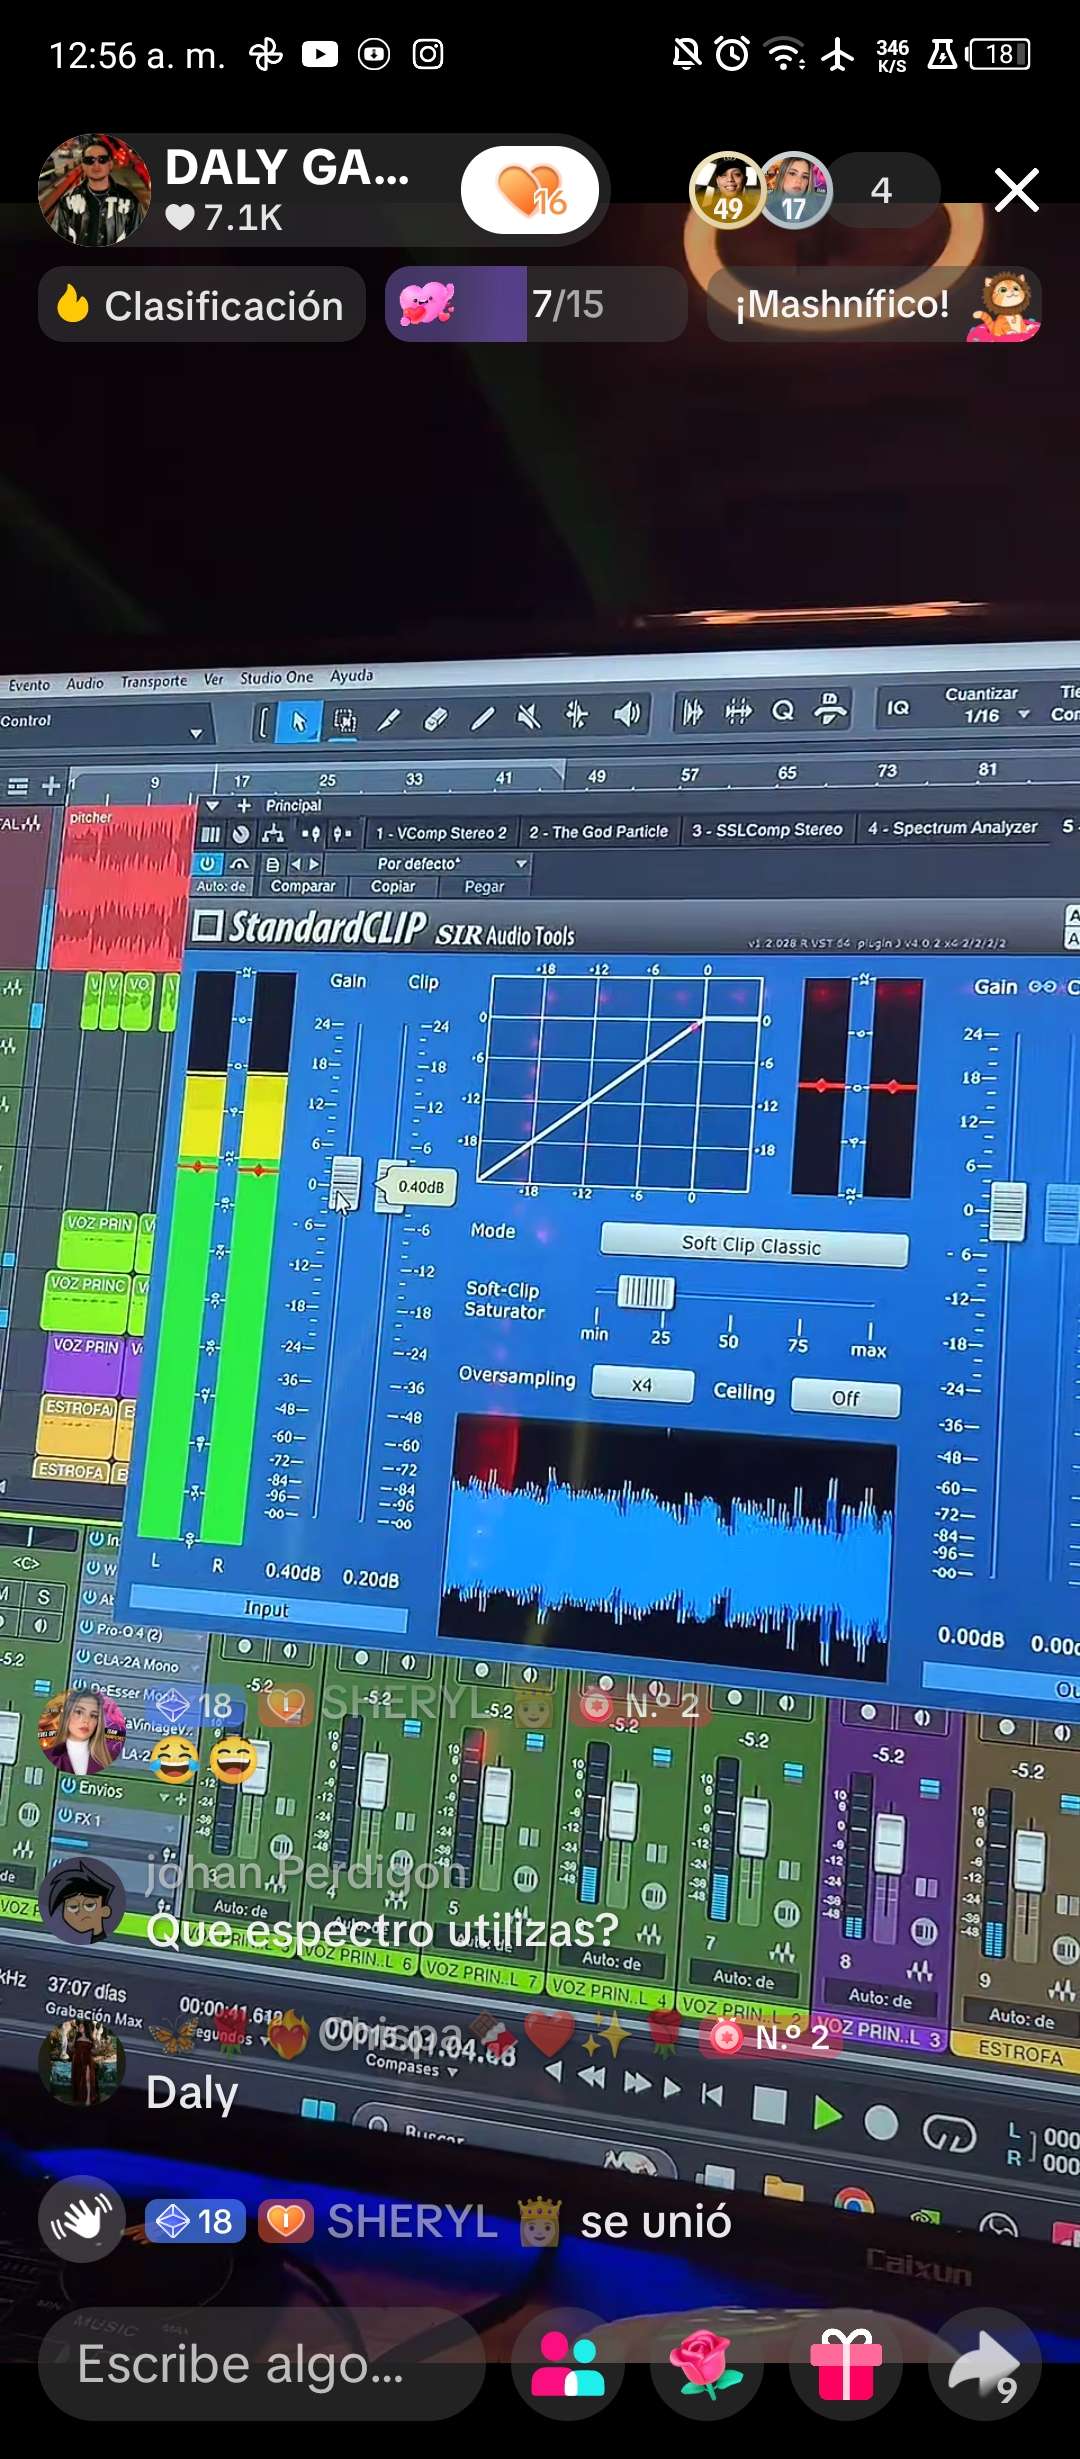Tap the Clasificación button
1080x2459 pixels.
coord(201,304)
